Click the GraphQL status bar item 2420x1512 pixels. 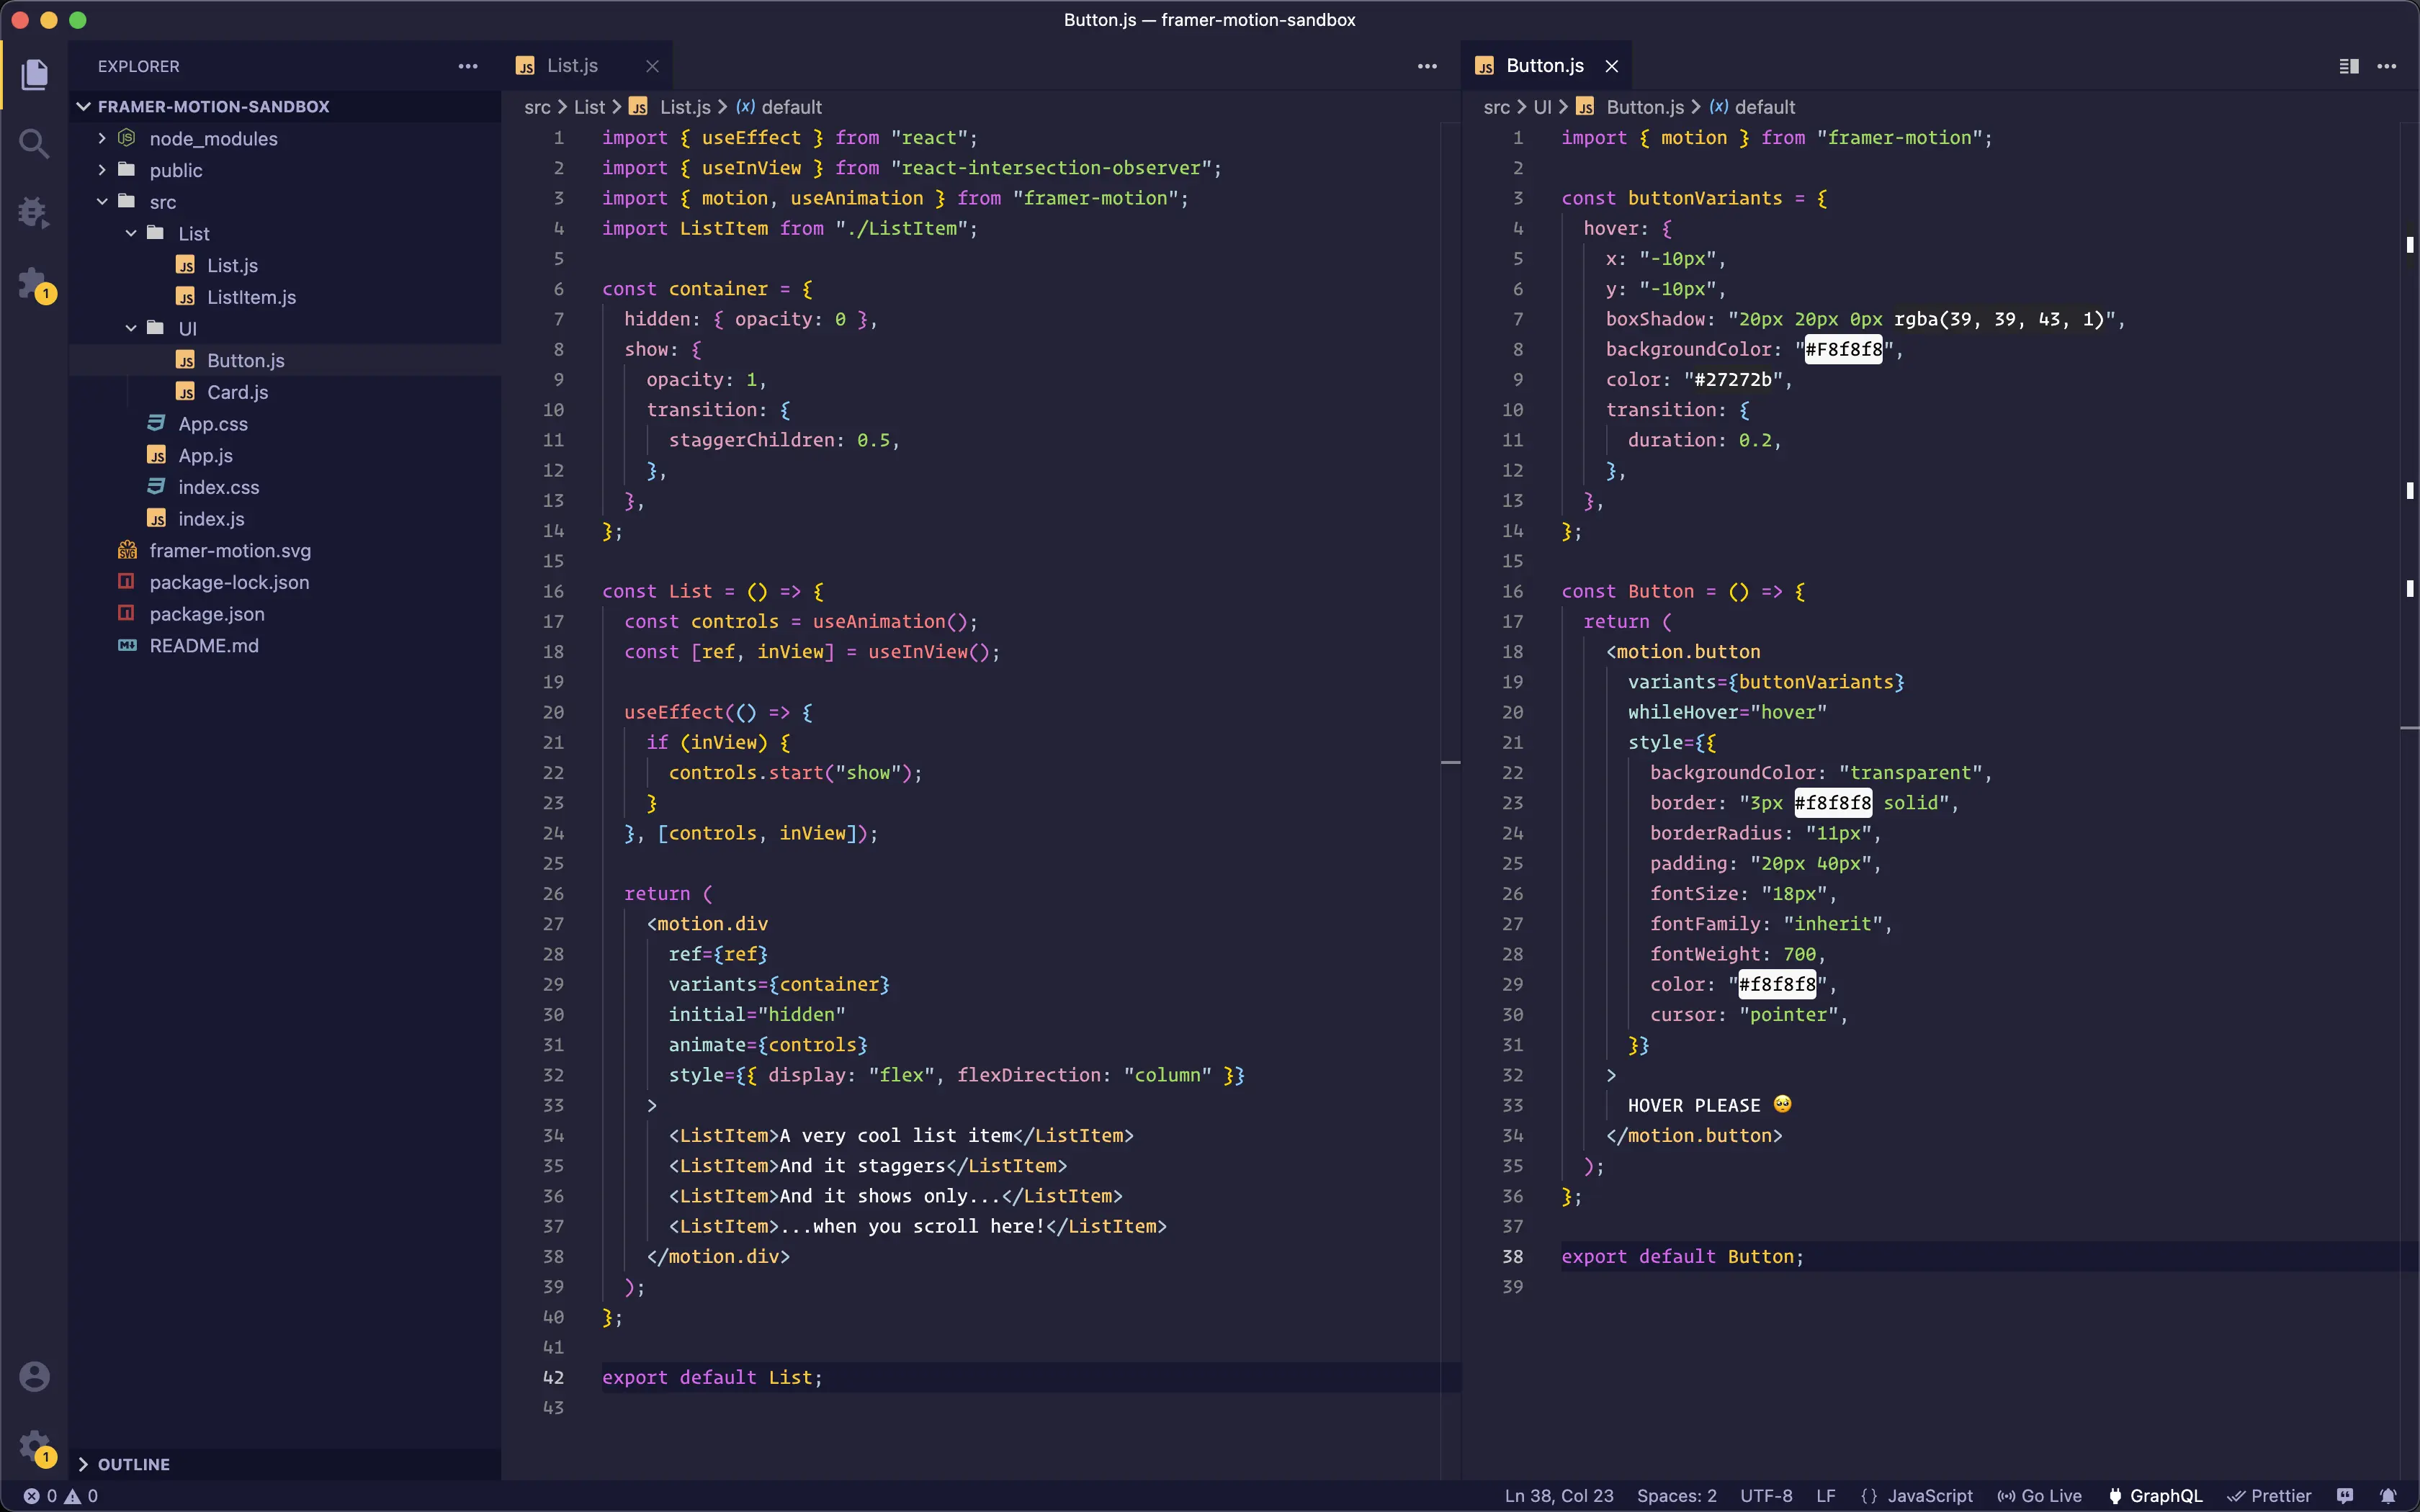coord(2155,1496)
